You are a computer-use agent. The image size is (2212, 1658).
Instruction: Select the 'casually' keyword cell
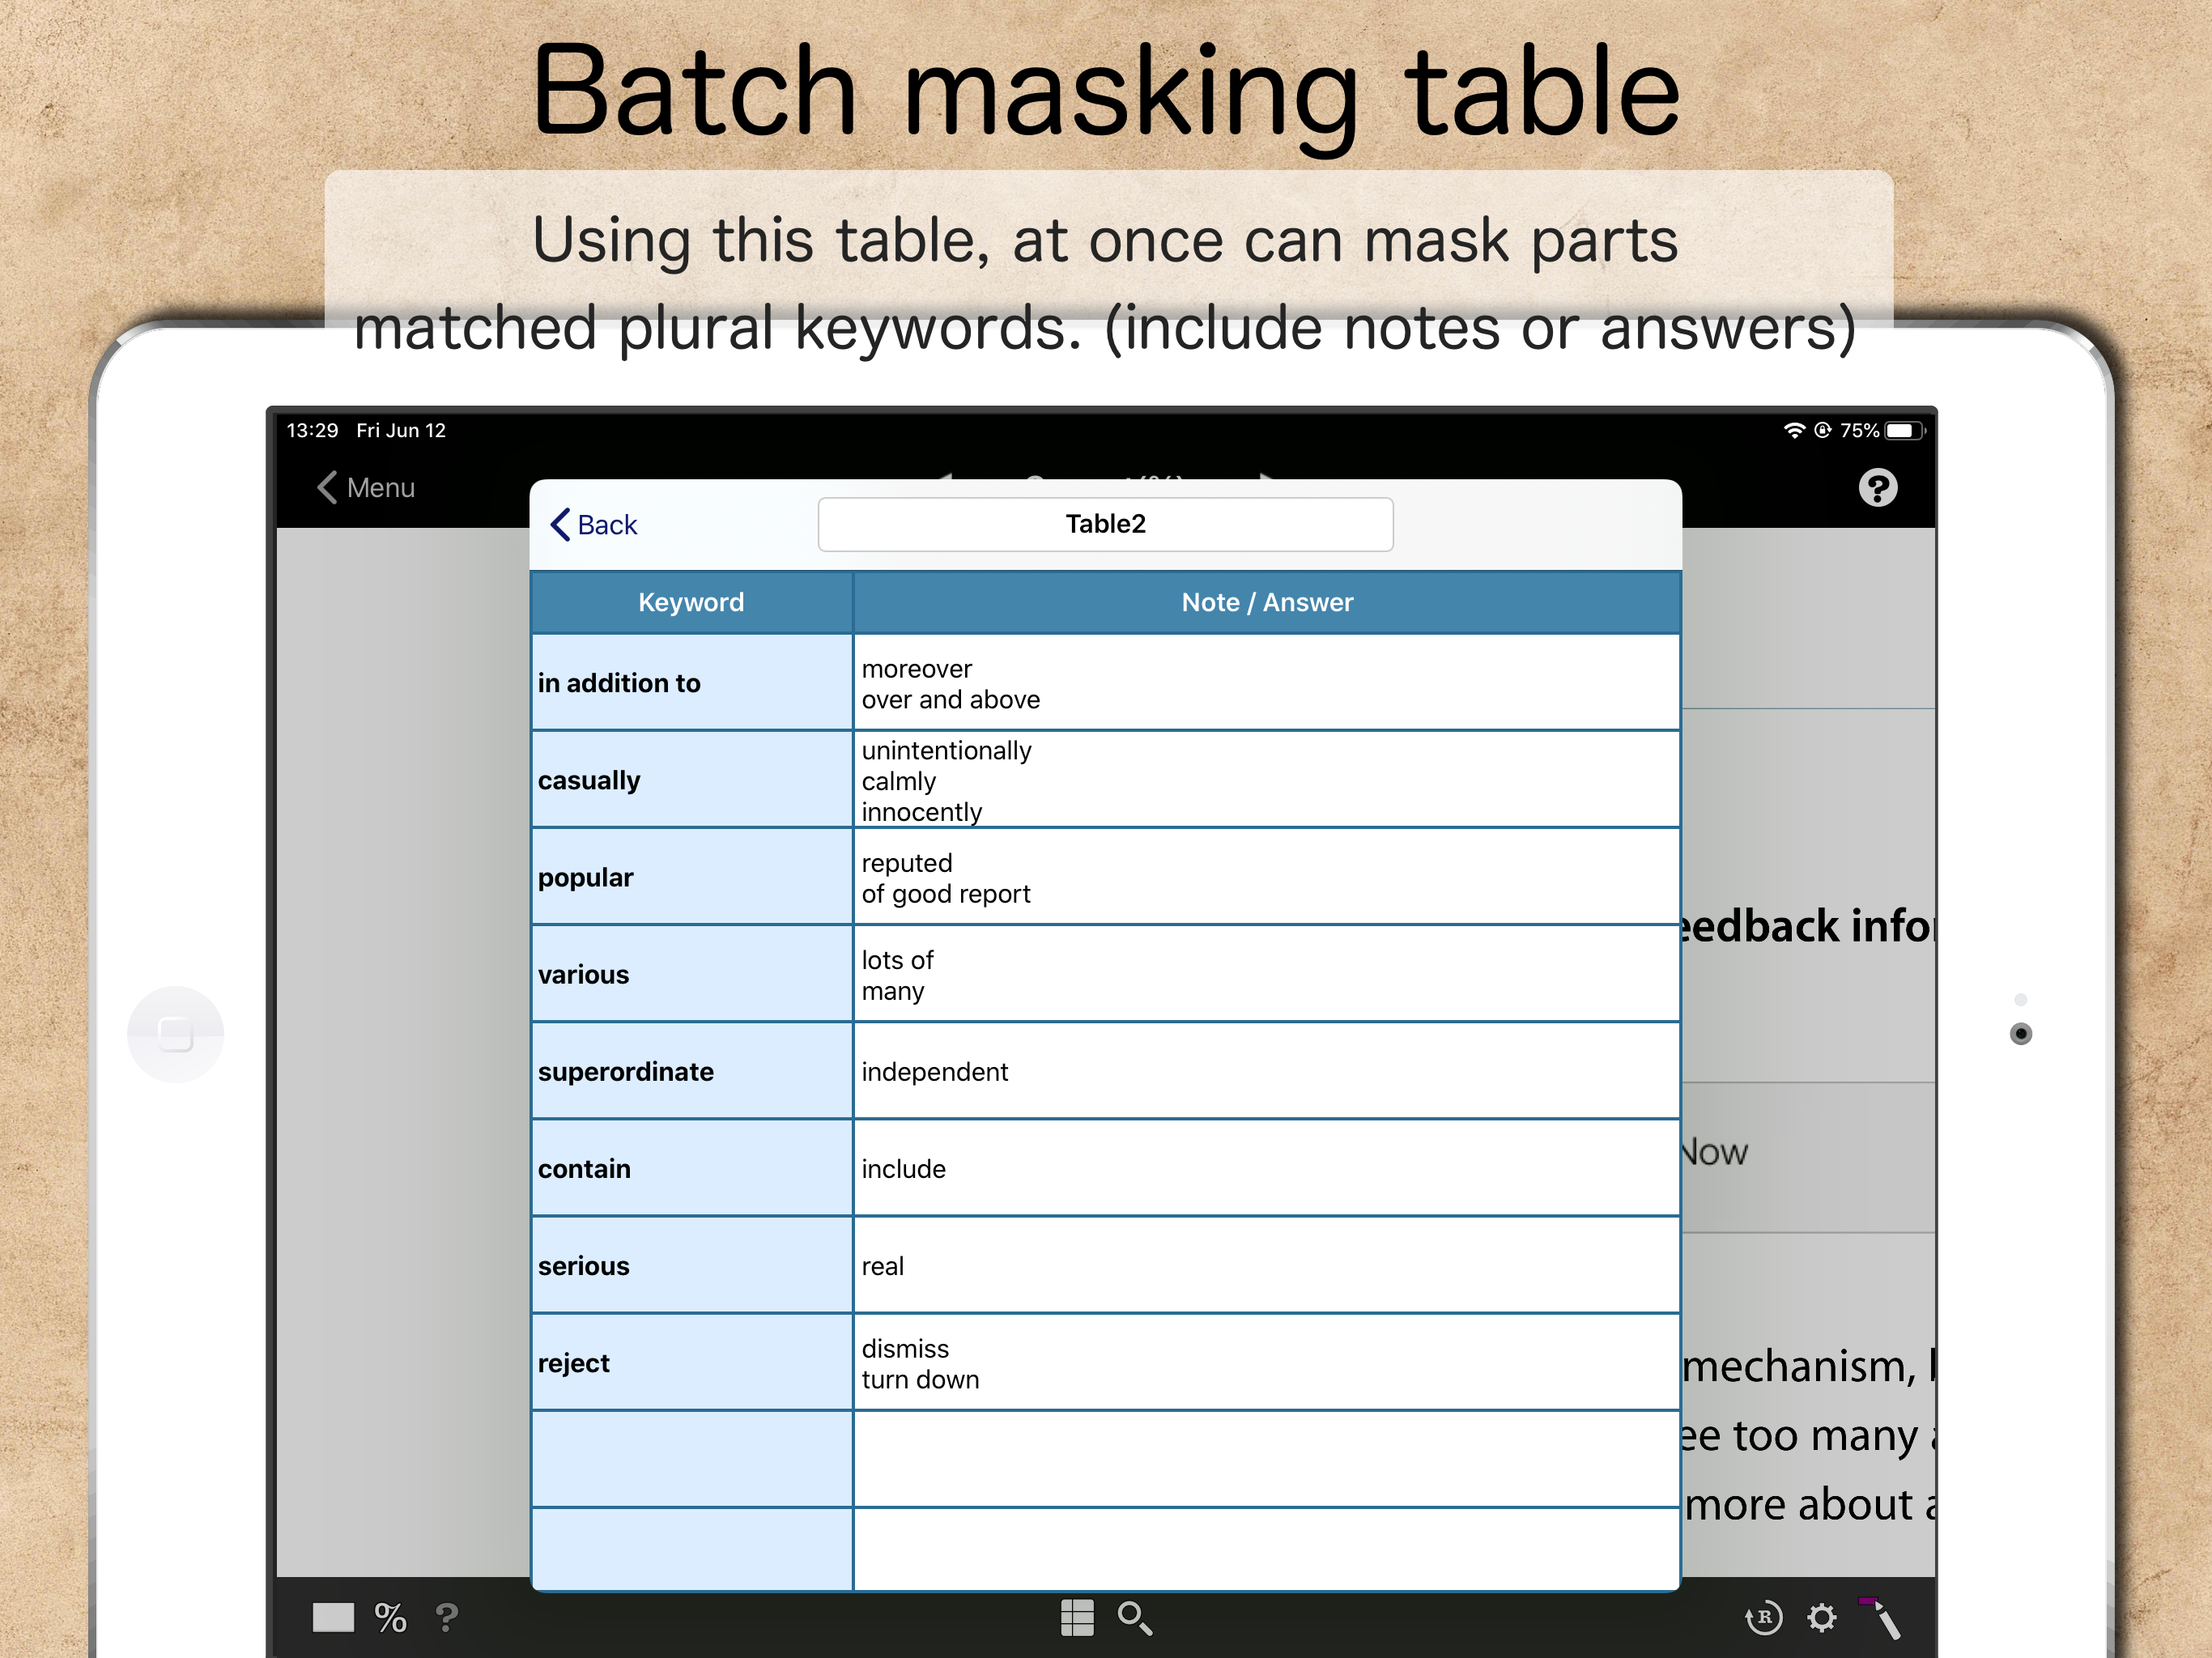click(691, 780)
